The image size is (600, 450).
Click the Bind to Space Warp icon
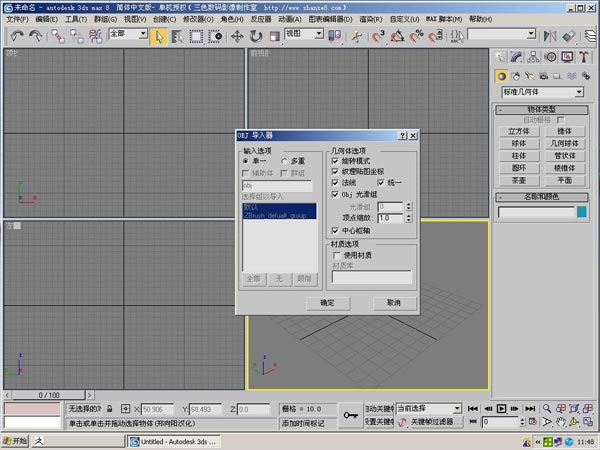[x=95, y=36]
